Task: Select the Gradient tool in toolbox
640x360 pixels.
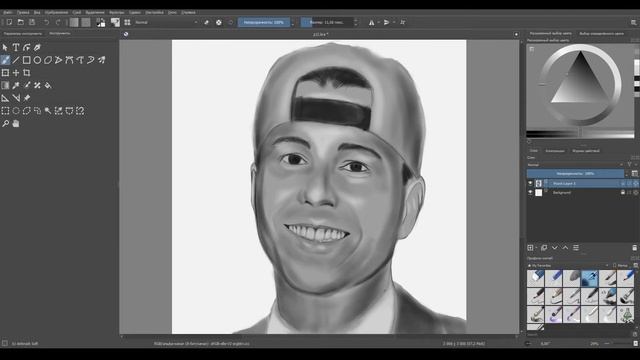Action: [5, 85]
